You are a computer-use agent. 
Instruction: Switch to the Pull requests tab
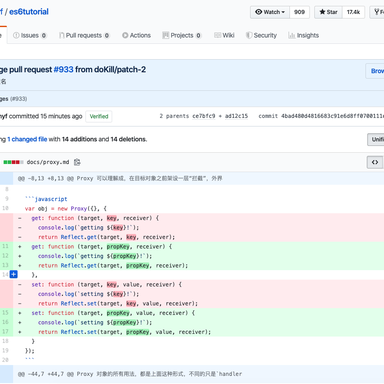tap(84, 35)
